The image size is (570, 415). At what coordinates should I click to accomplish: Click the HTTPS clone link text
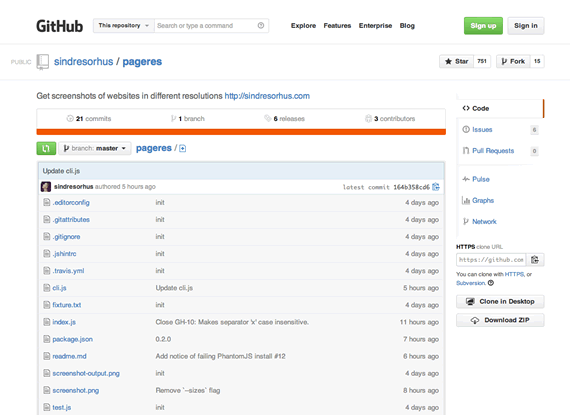click(x=514, y=274)
